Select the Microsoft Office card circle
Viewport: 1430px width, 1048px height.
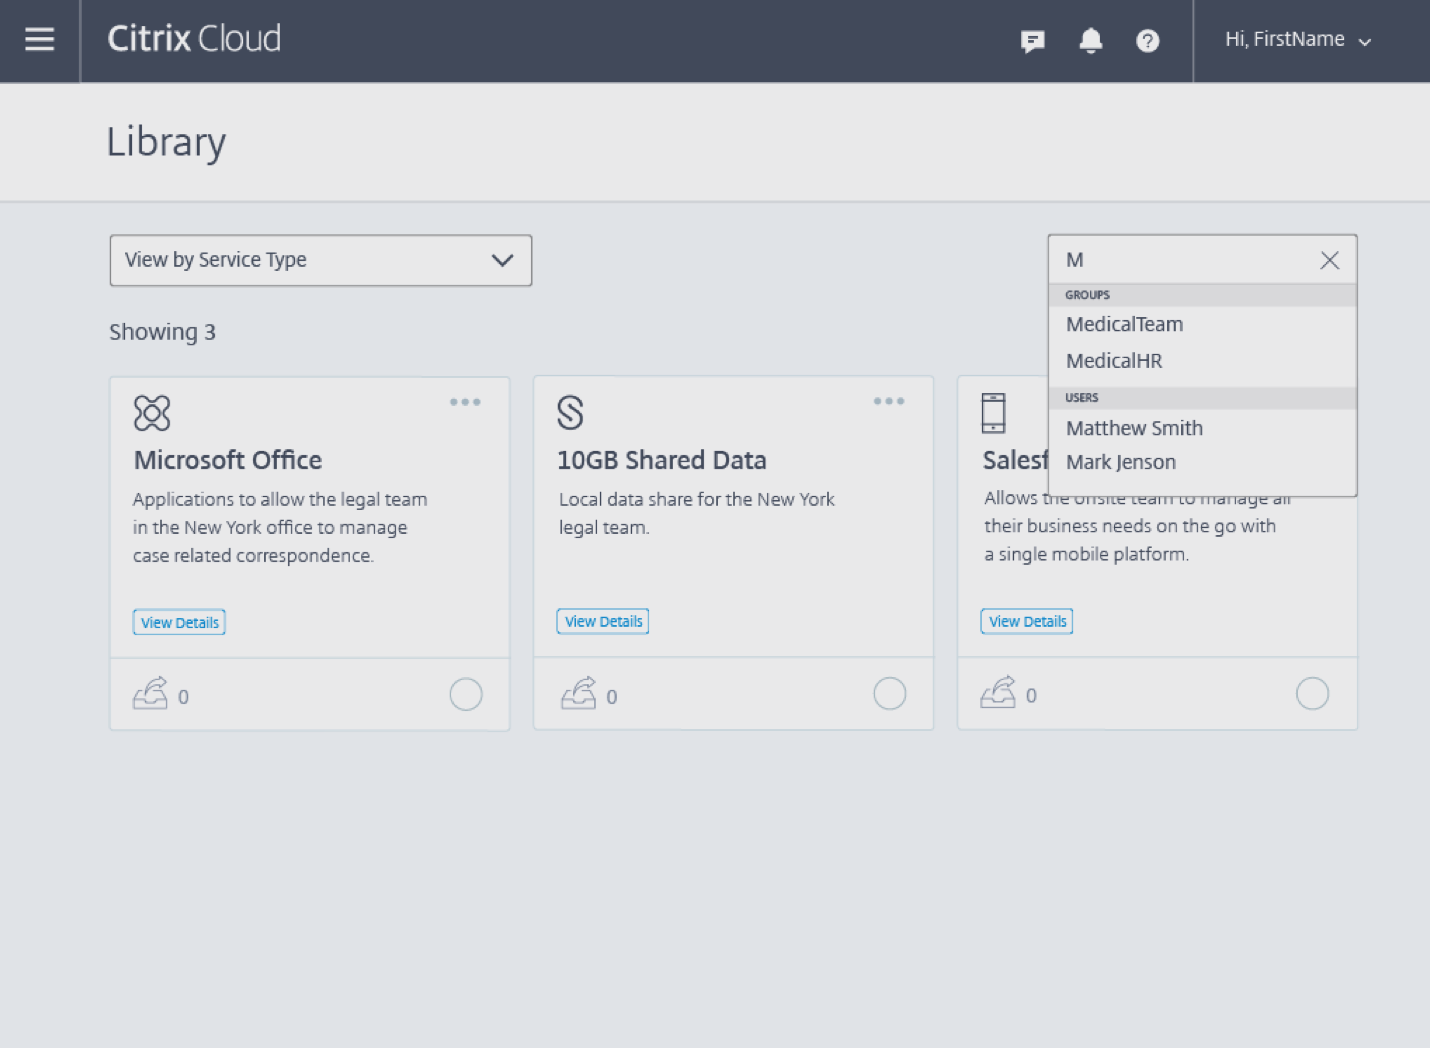(466, 694)
